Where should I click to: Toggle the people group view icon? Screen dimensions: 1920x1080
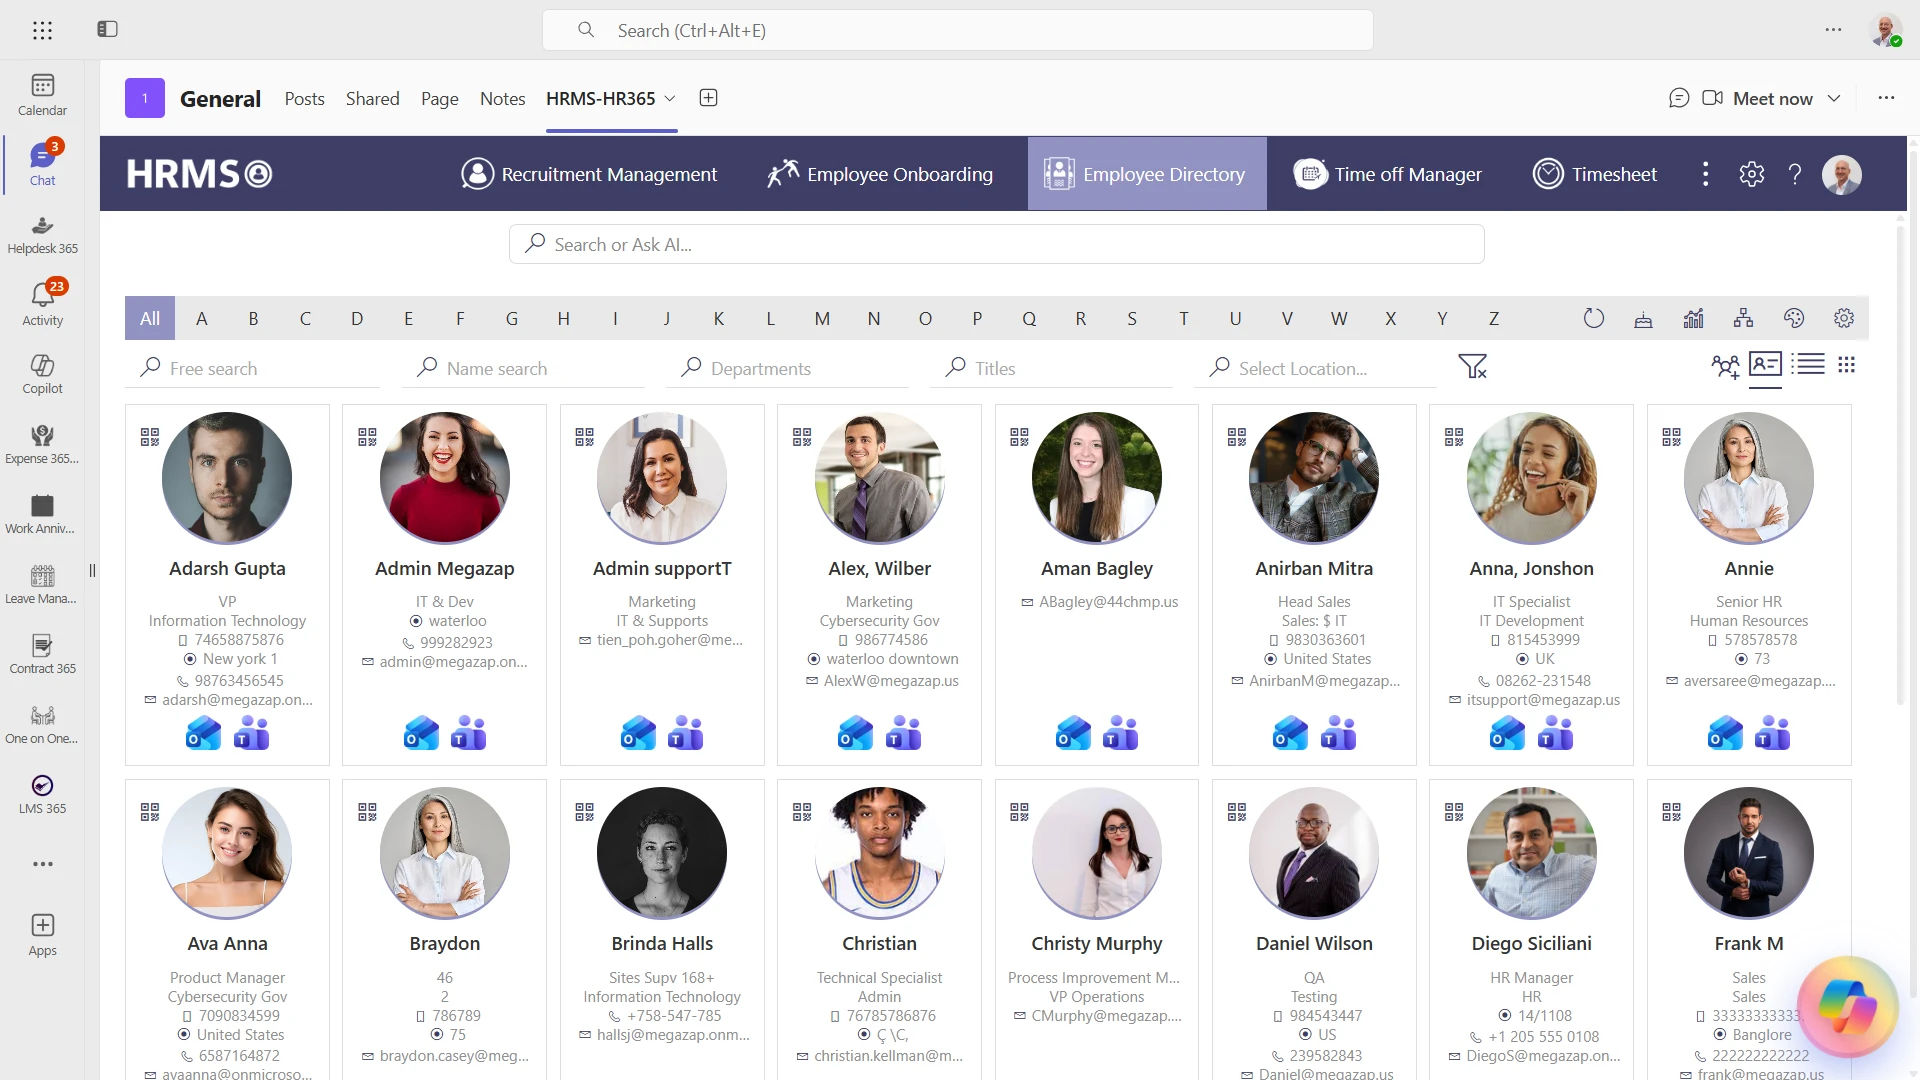[1725, 366]
